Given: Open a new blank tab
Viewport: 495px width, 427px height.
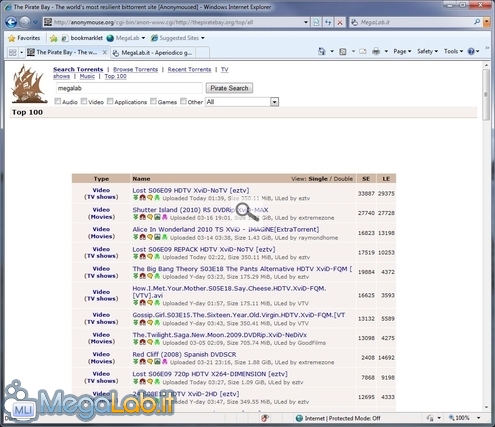Looking at the screenshot, I should 203,53.
